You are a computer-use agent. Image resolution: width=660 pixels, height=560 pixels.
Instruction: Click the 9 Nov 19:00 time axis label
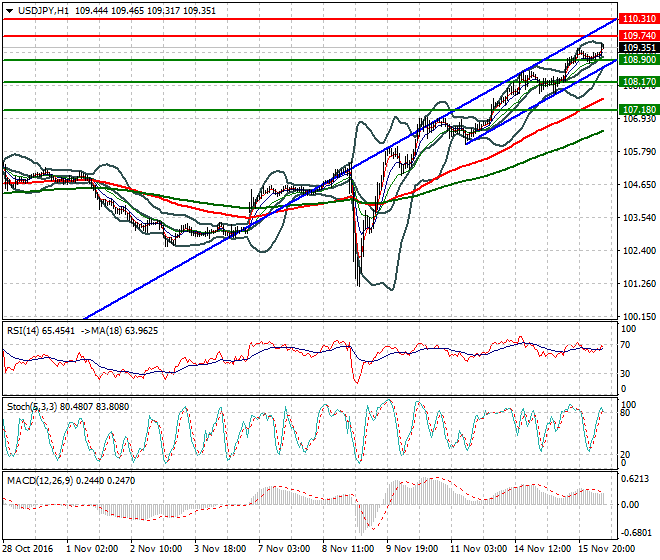(412, 549)
